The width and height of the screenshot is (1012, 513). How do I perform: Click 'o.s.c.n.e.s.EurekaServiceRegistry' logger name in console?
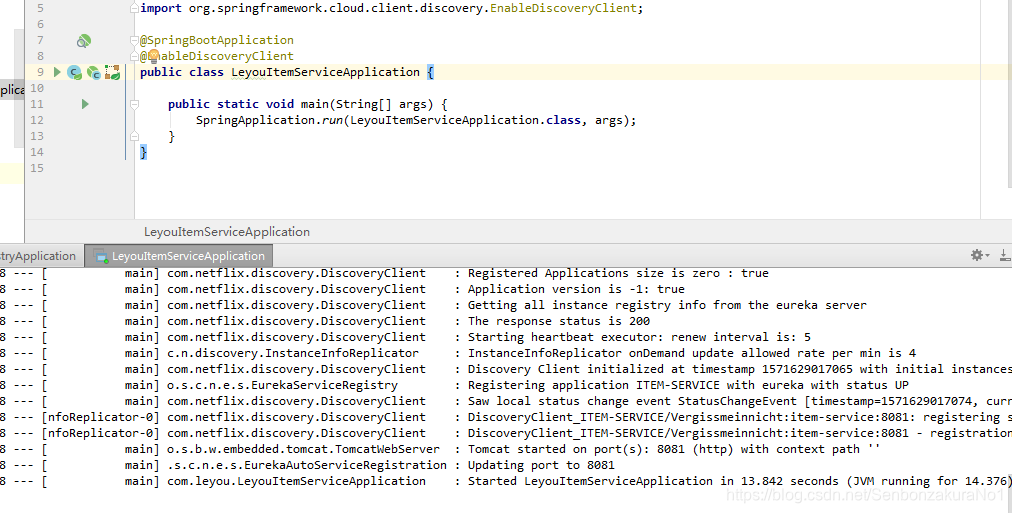(283, 385)
